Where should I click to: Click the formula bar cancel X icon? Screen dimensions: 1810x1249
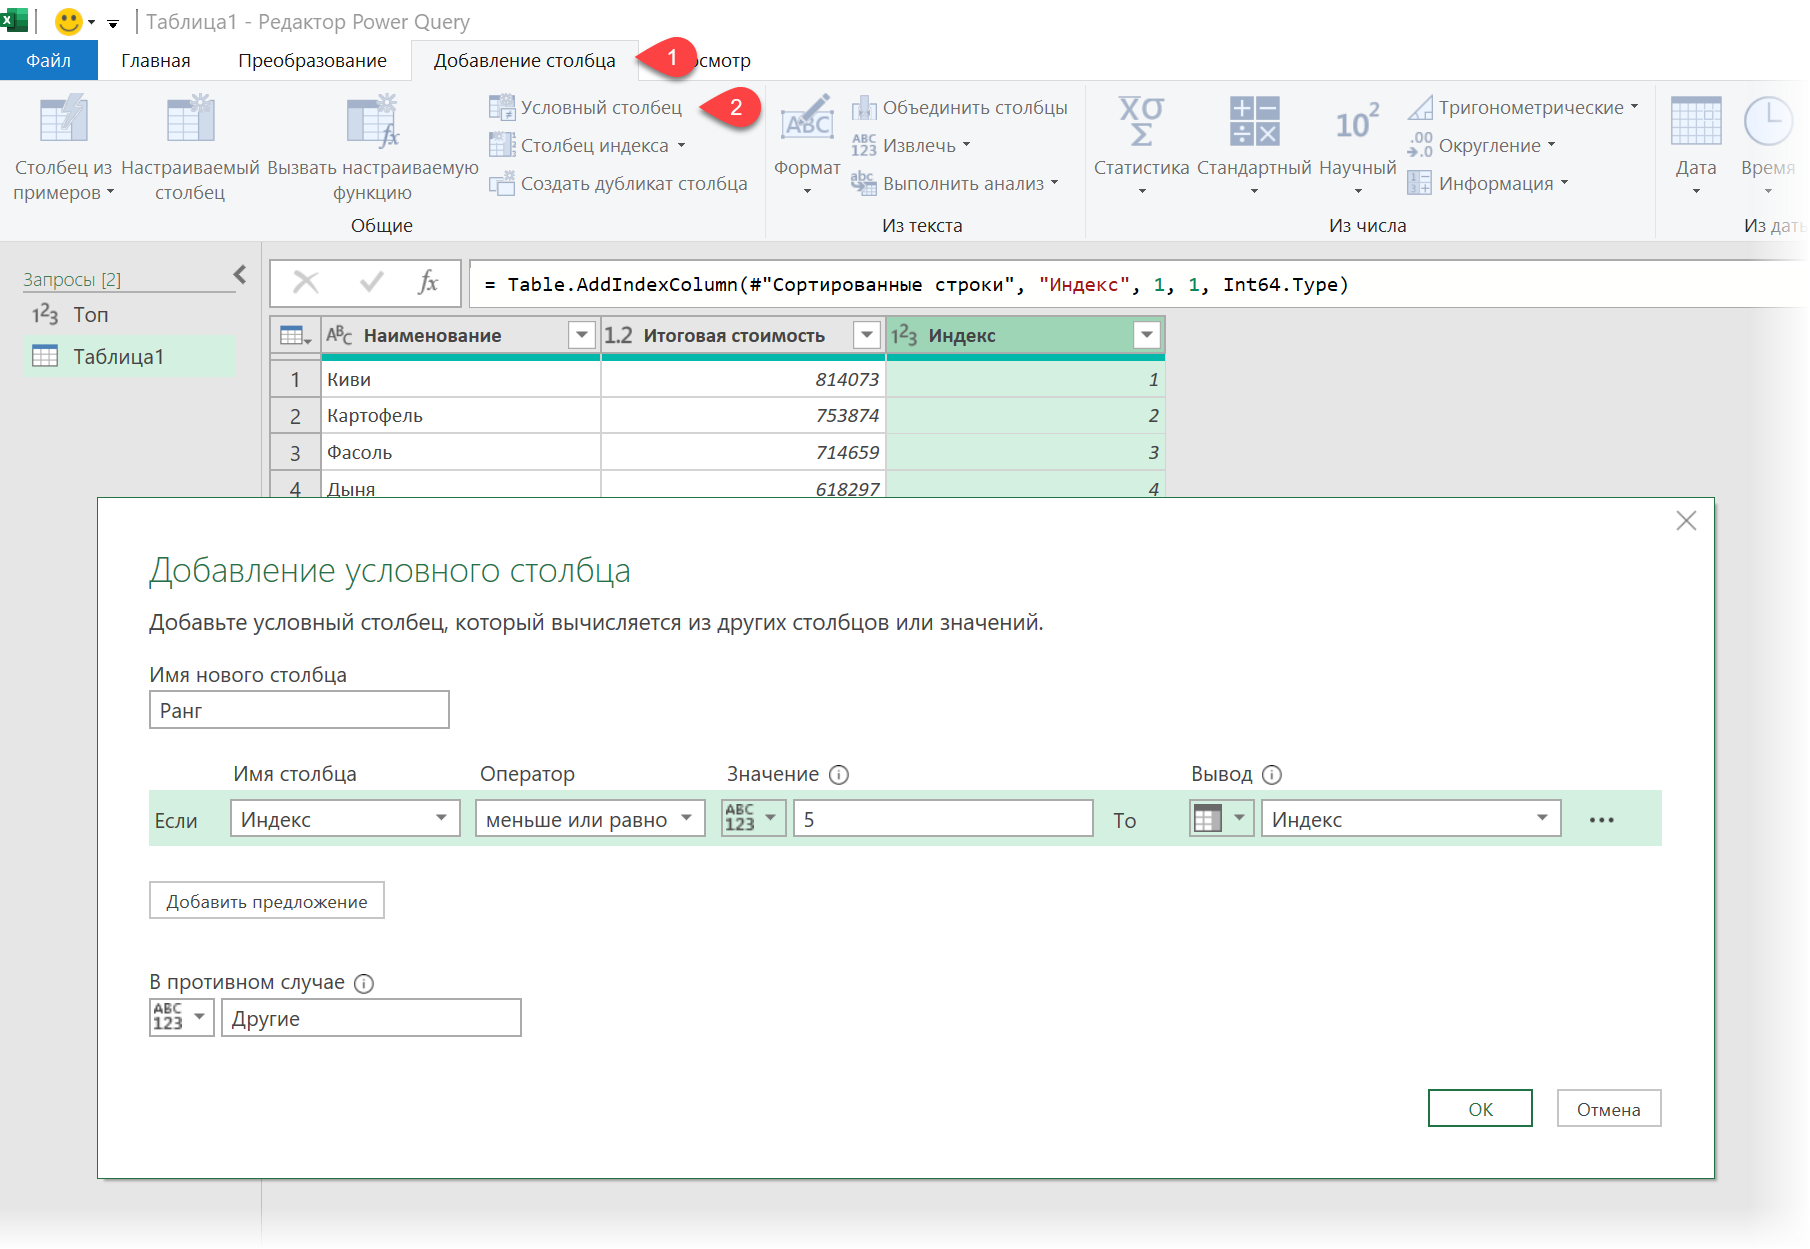[306, 283]
